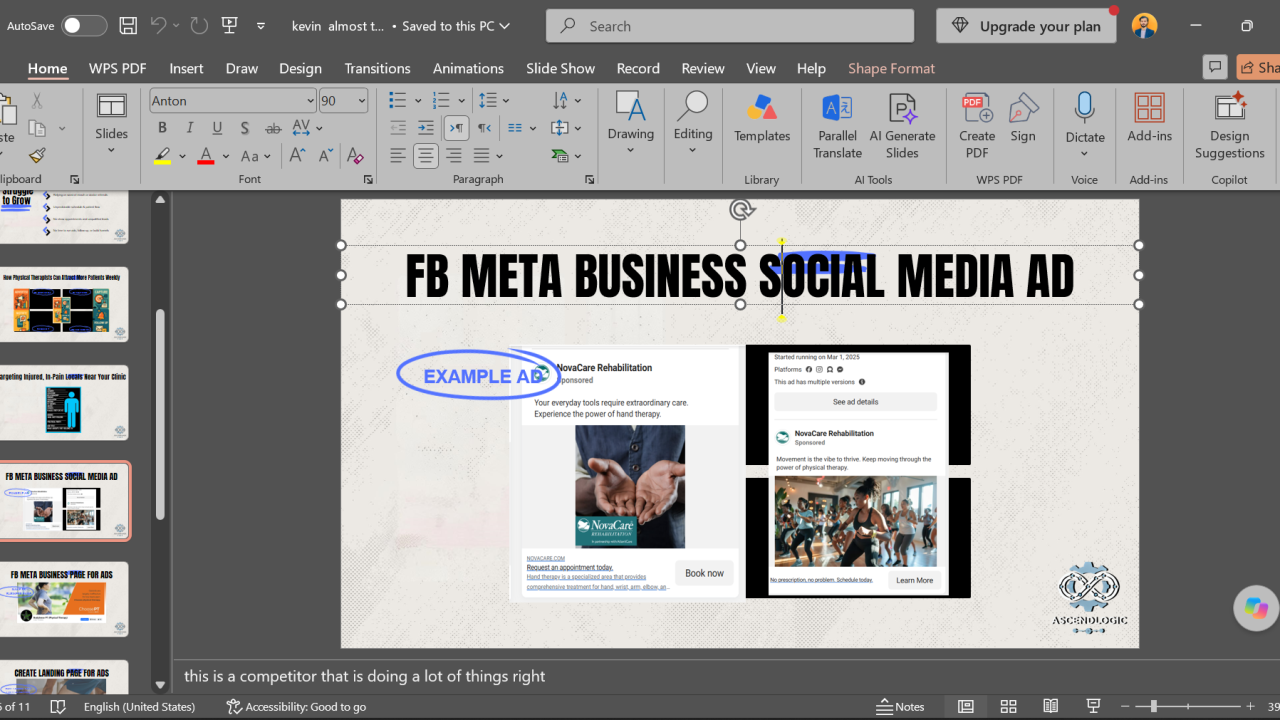The height and width of the screenshot is (720, 1280).
Task: Apply numbered list
Action: [440, 101]
